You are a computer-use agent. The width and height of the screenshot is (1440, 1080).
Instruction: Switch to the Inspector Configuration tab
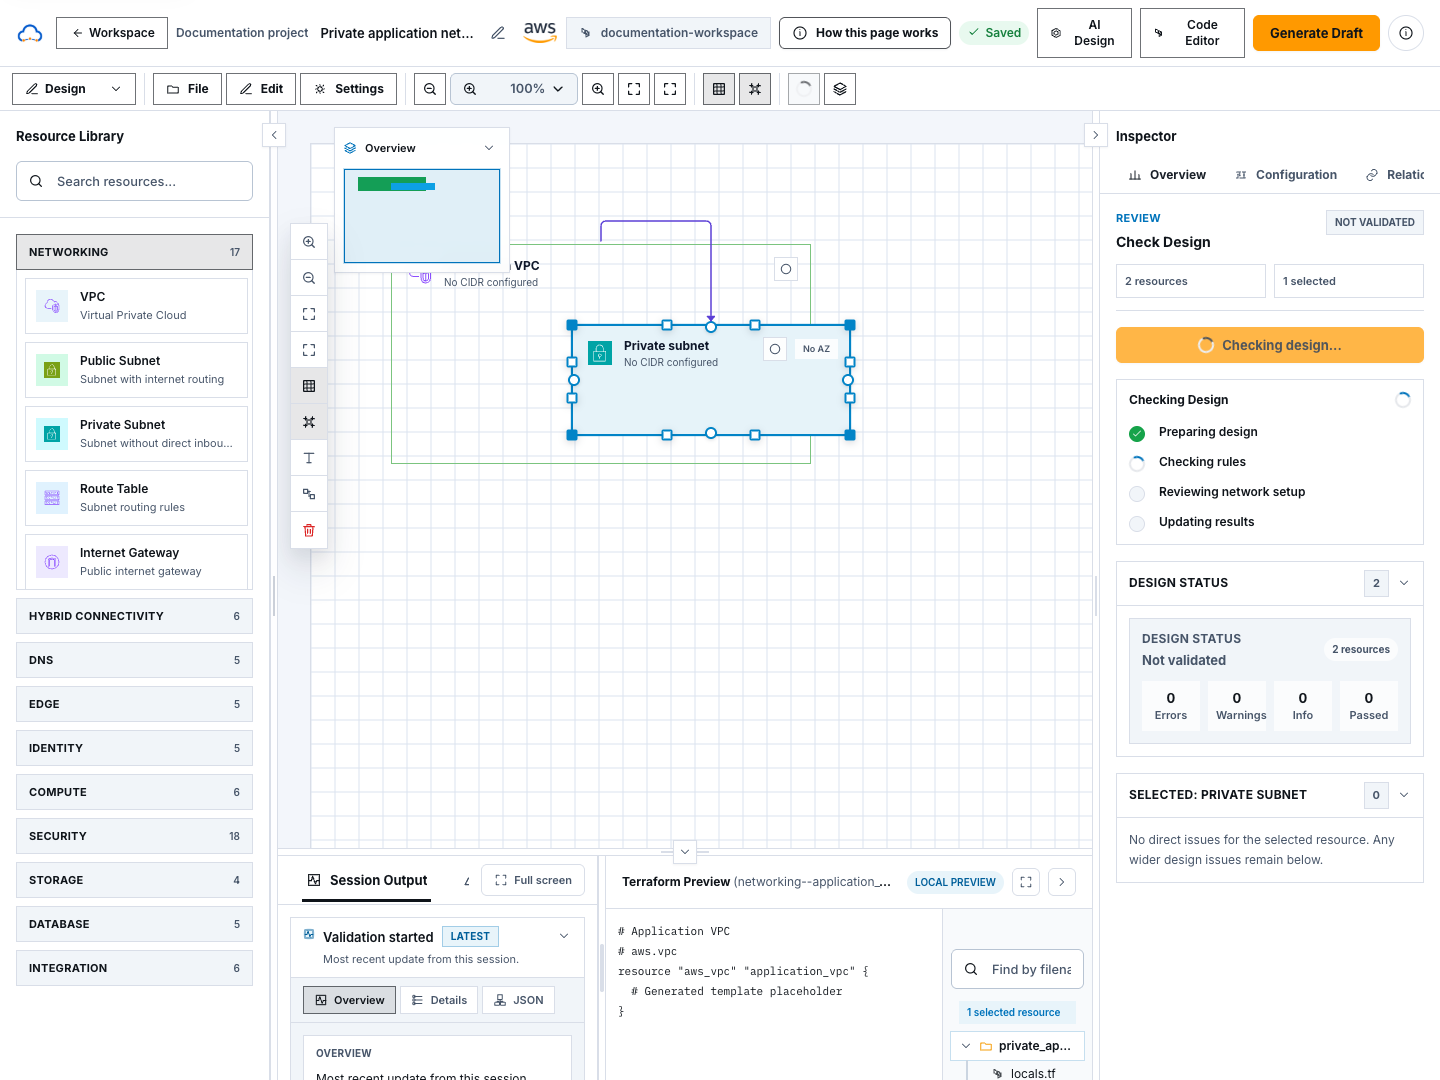coord(1286,175)
